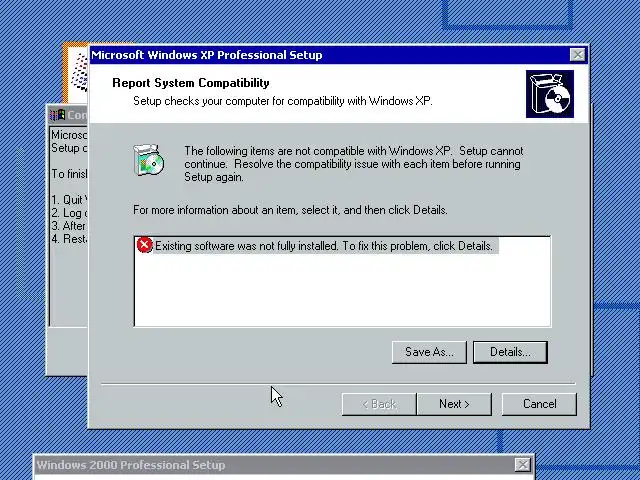Viewport: 640px width, 480px height.
Task: Click the grayed-out < Back button
Action: [379, 404]
